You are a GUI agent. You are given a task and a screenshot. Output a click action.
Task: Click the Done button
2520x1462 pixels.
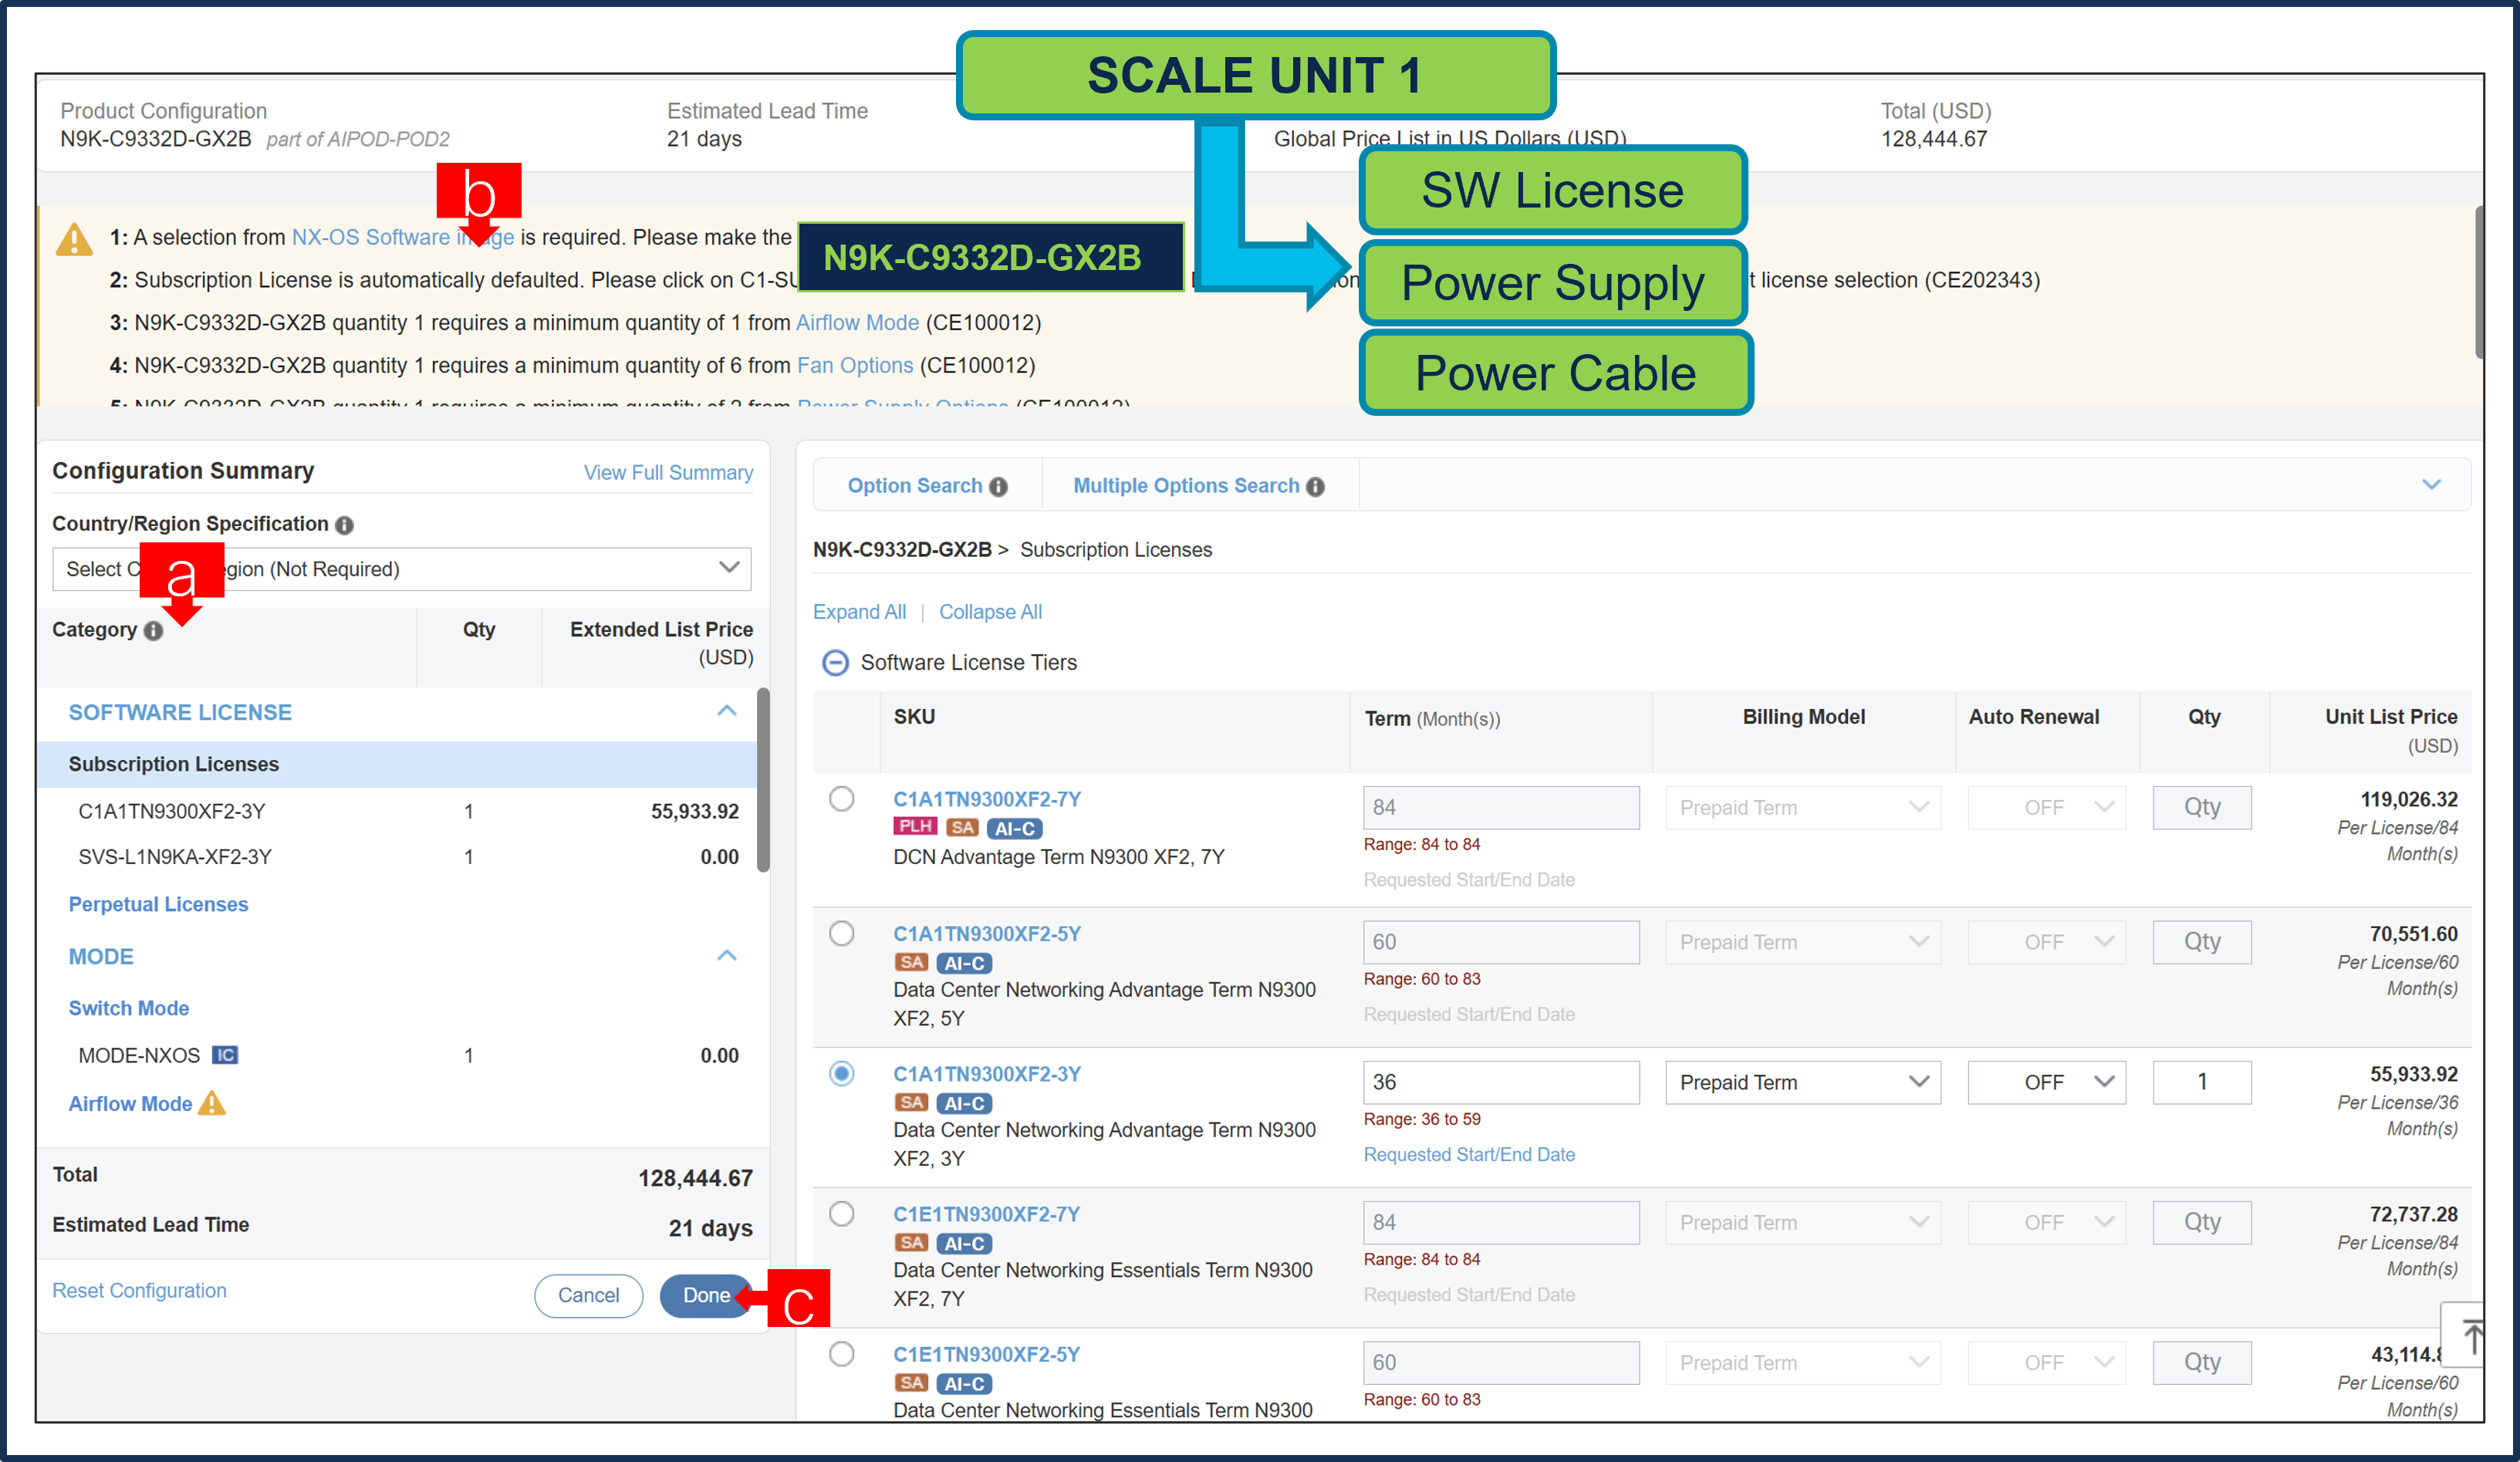point(706,1295)
